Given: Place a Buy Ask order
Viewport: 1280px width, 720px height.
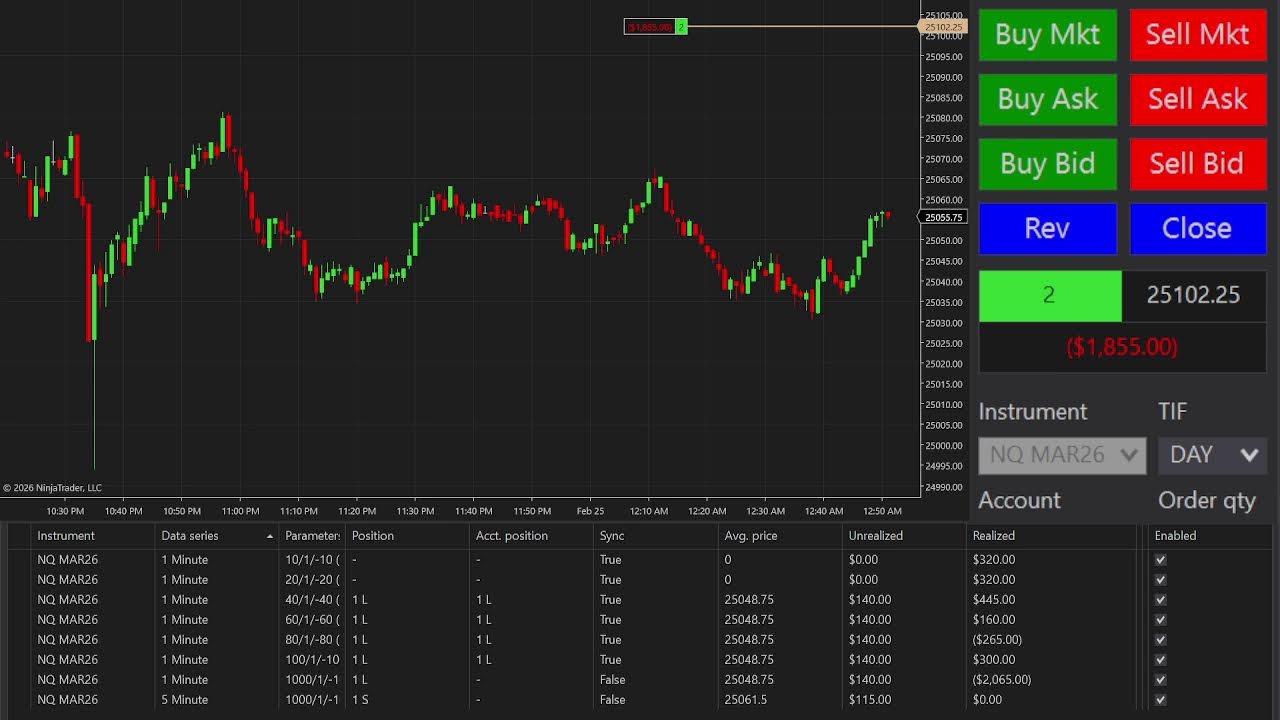Looking at the screenshot, I should click(x=1047, y=99).
